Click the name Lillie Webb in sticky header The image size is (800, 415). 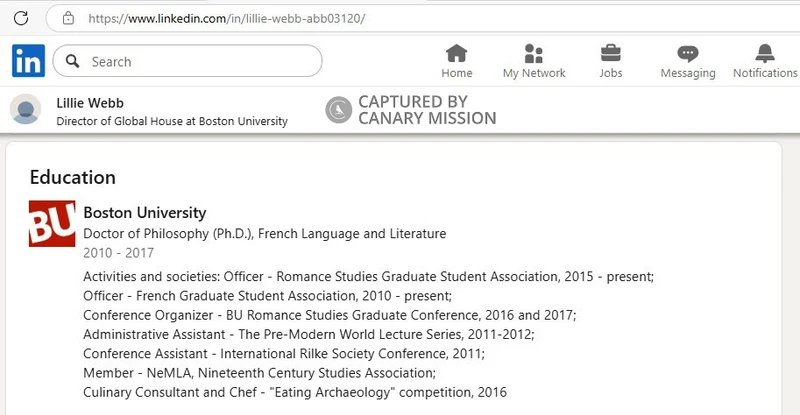coord(90,103)
